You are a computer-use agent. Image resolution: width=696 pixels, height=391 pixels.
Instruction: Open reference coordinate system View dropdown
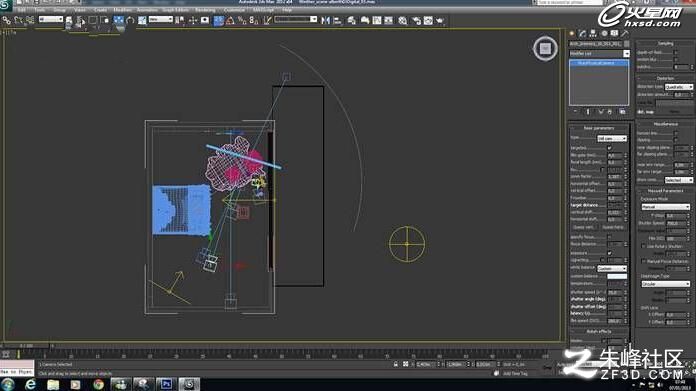tap(161, 20)
